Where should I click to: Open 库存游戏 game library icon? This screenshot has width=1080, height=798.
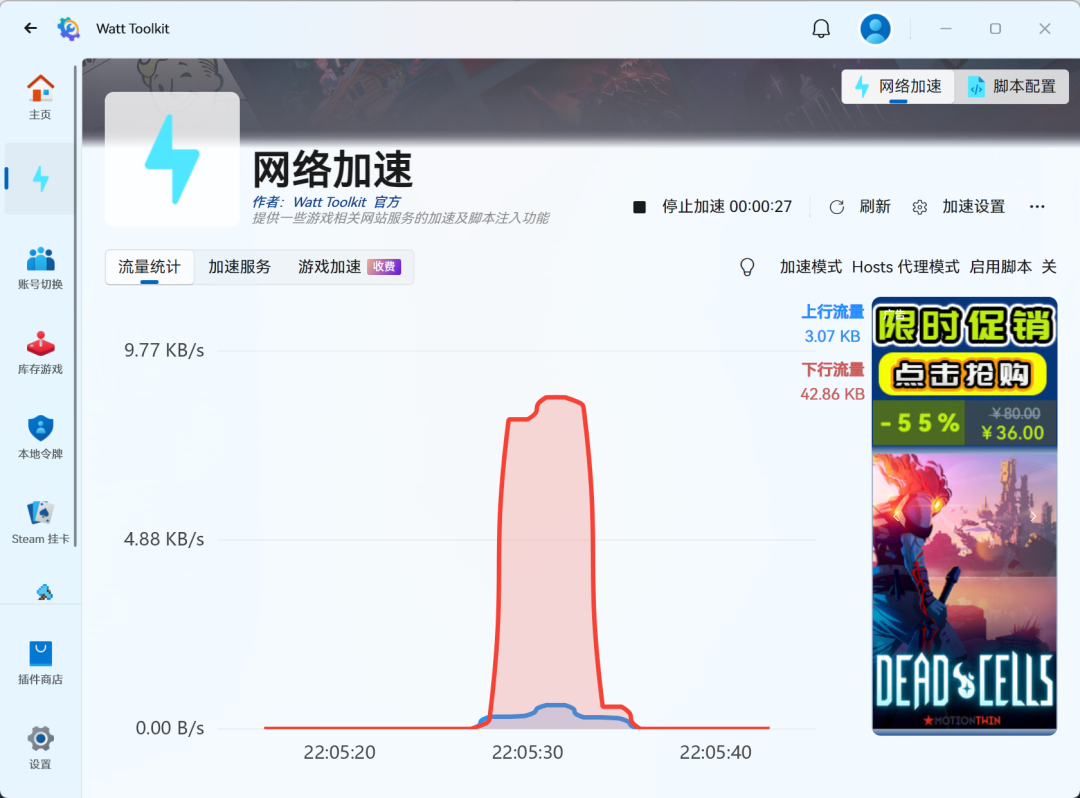click(40, 353)
